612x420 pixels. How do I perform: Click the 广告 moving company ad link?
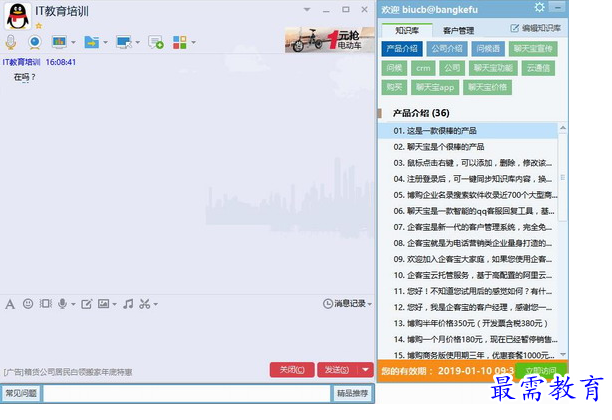pos(68,372)
